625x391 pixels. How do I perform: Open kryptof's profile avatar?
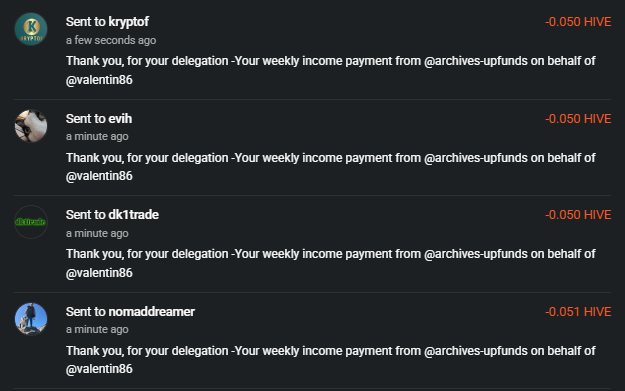click(x=31, y=29)
